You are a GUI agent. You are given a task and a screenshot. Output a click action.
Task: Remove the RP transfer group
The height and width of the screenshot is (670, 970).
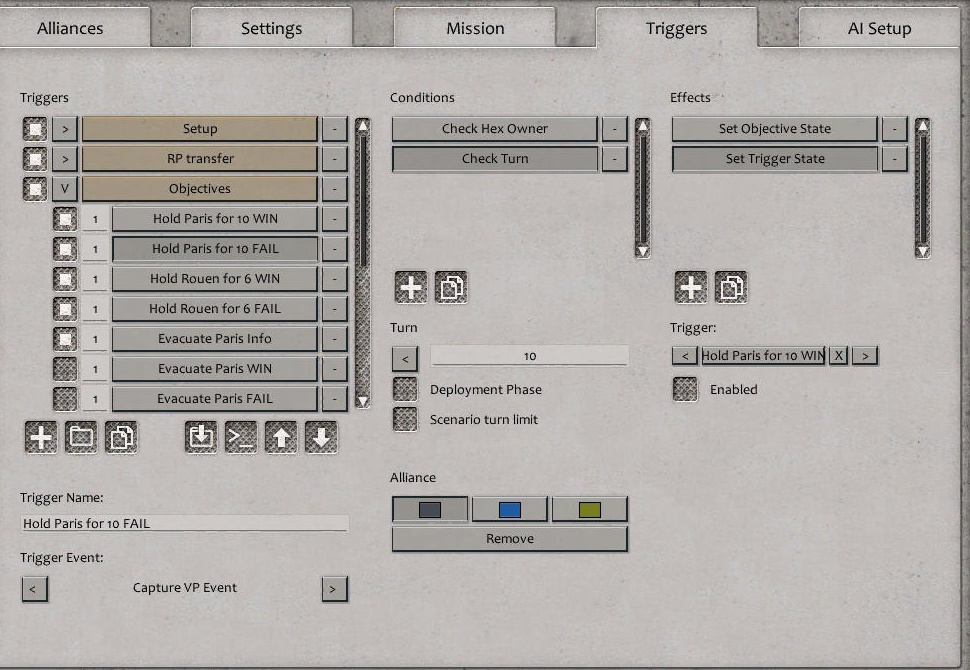tap(335, 159)
